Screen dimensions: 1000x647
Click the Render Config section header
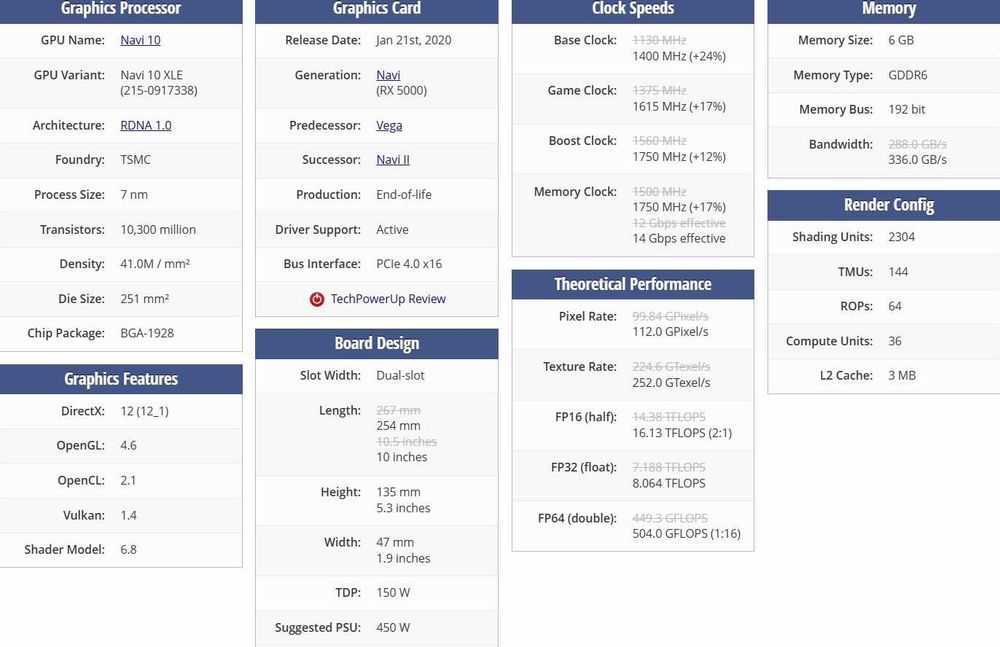(884, 205)
